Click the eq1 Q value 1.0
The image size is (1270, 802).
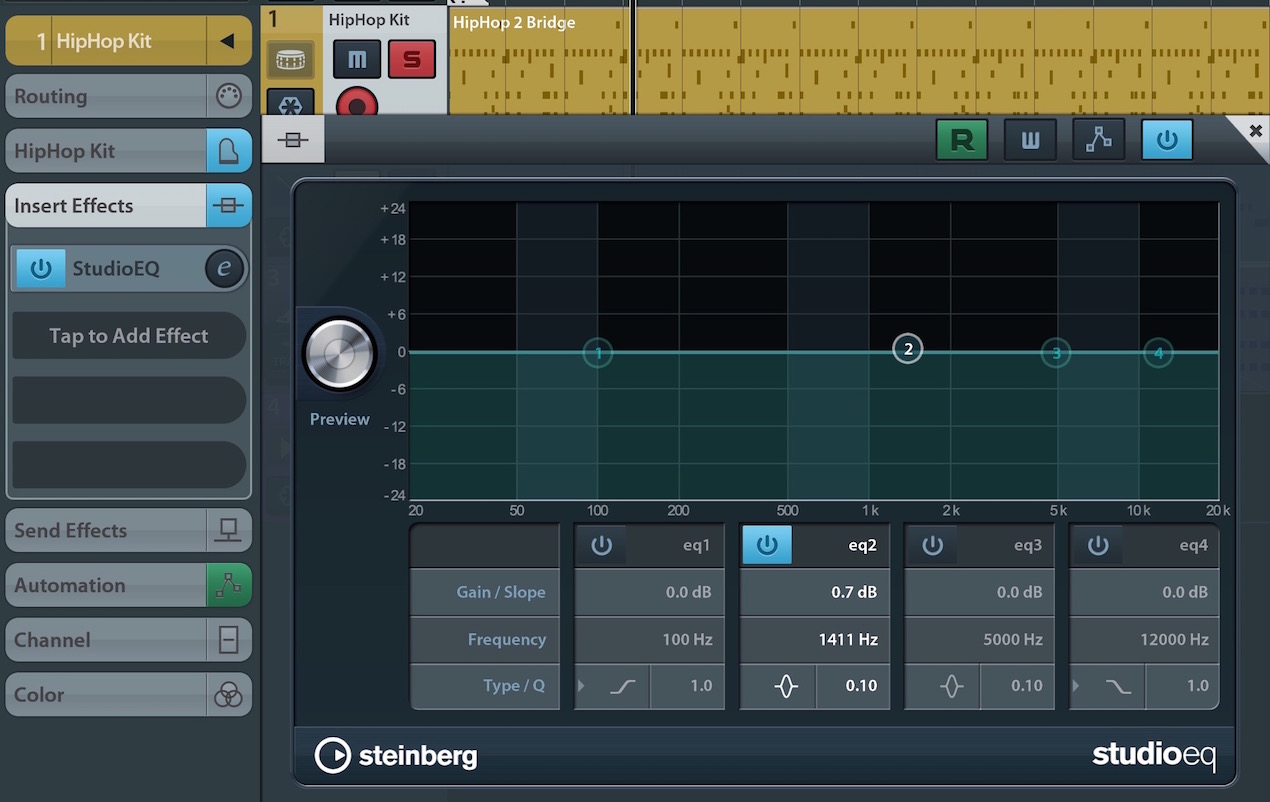pyautogui.click(x=688, y=686)
